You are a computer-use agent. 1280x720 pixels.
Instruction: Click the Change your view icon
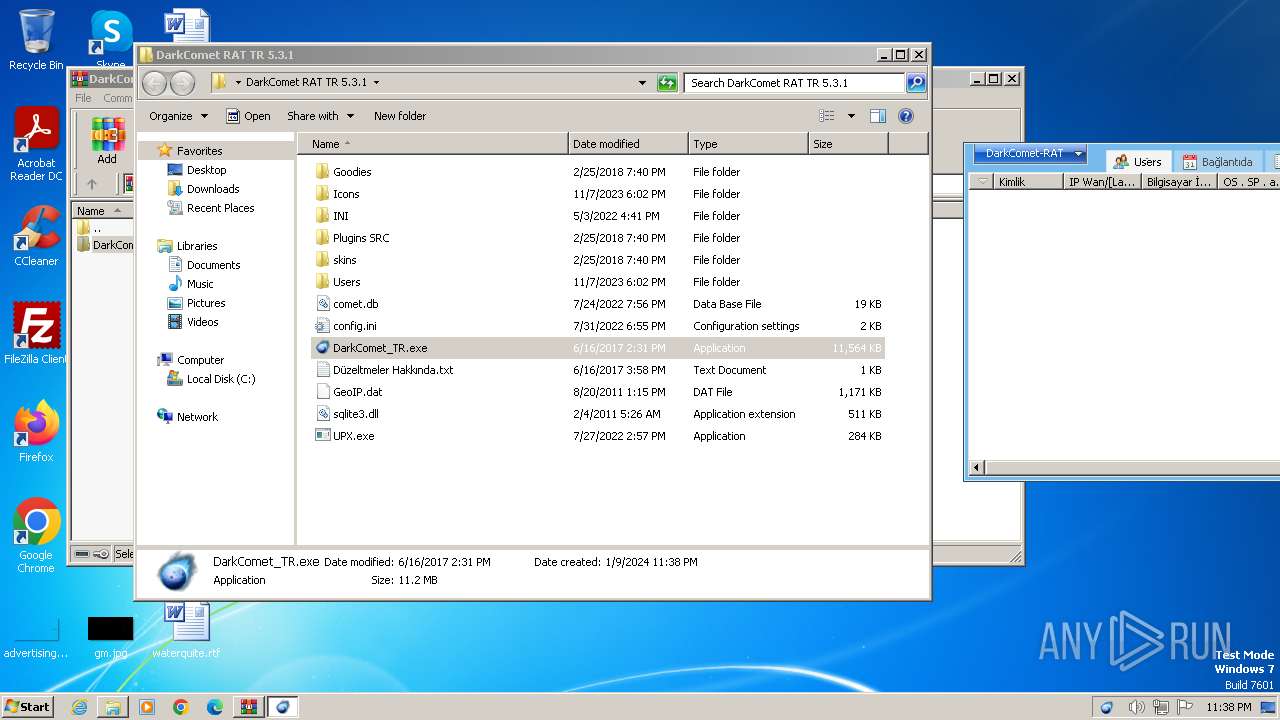point(826,116)
